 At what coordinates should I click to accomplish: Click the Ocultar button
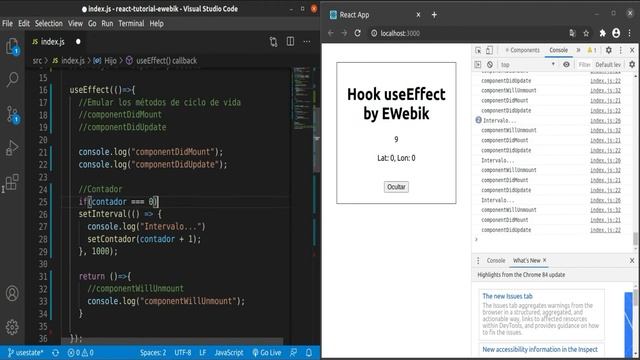[x=396, y=187]
